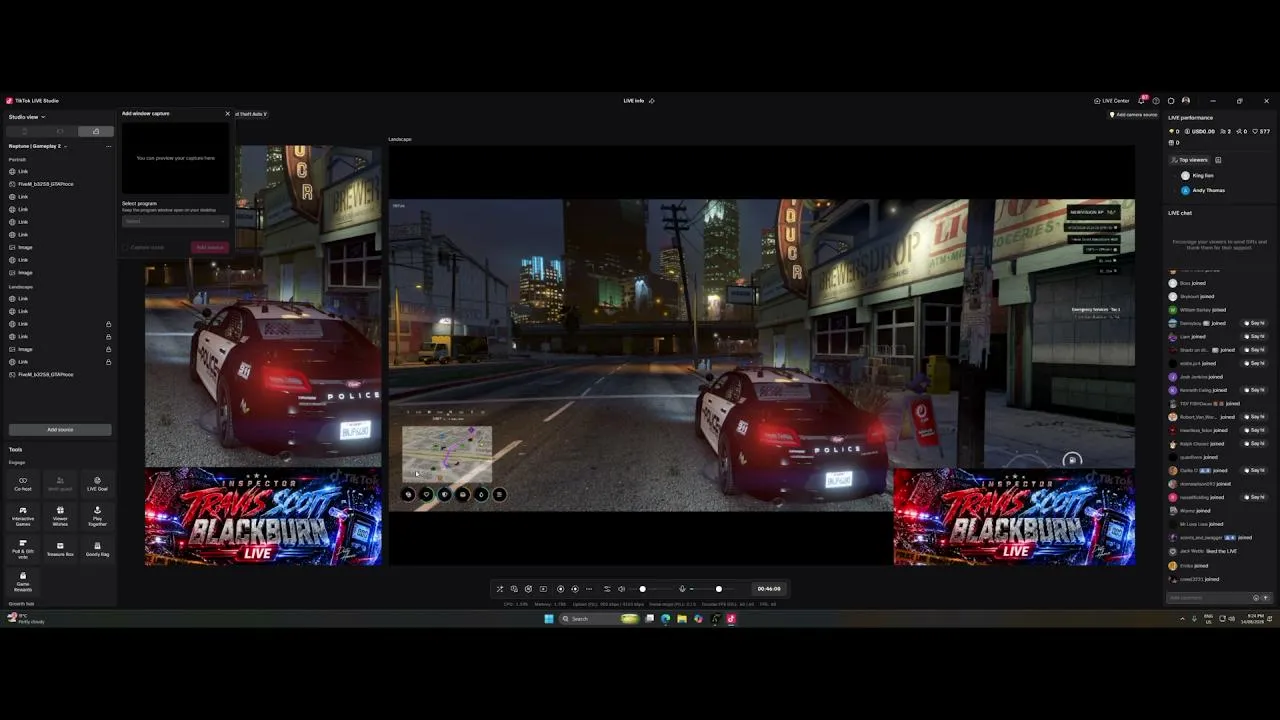Toggle lock on first locked Landscape Link

pos(109,324)
